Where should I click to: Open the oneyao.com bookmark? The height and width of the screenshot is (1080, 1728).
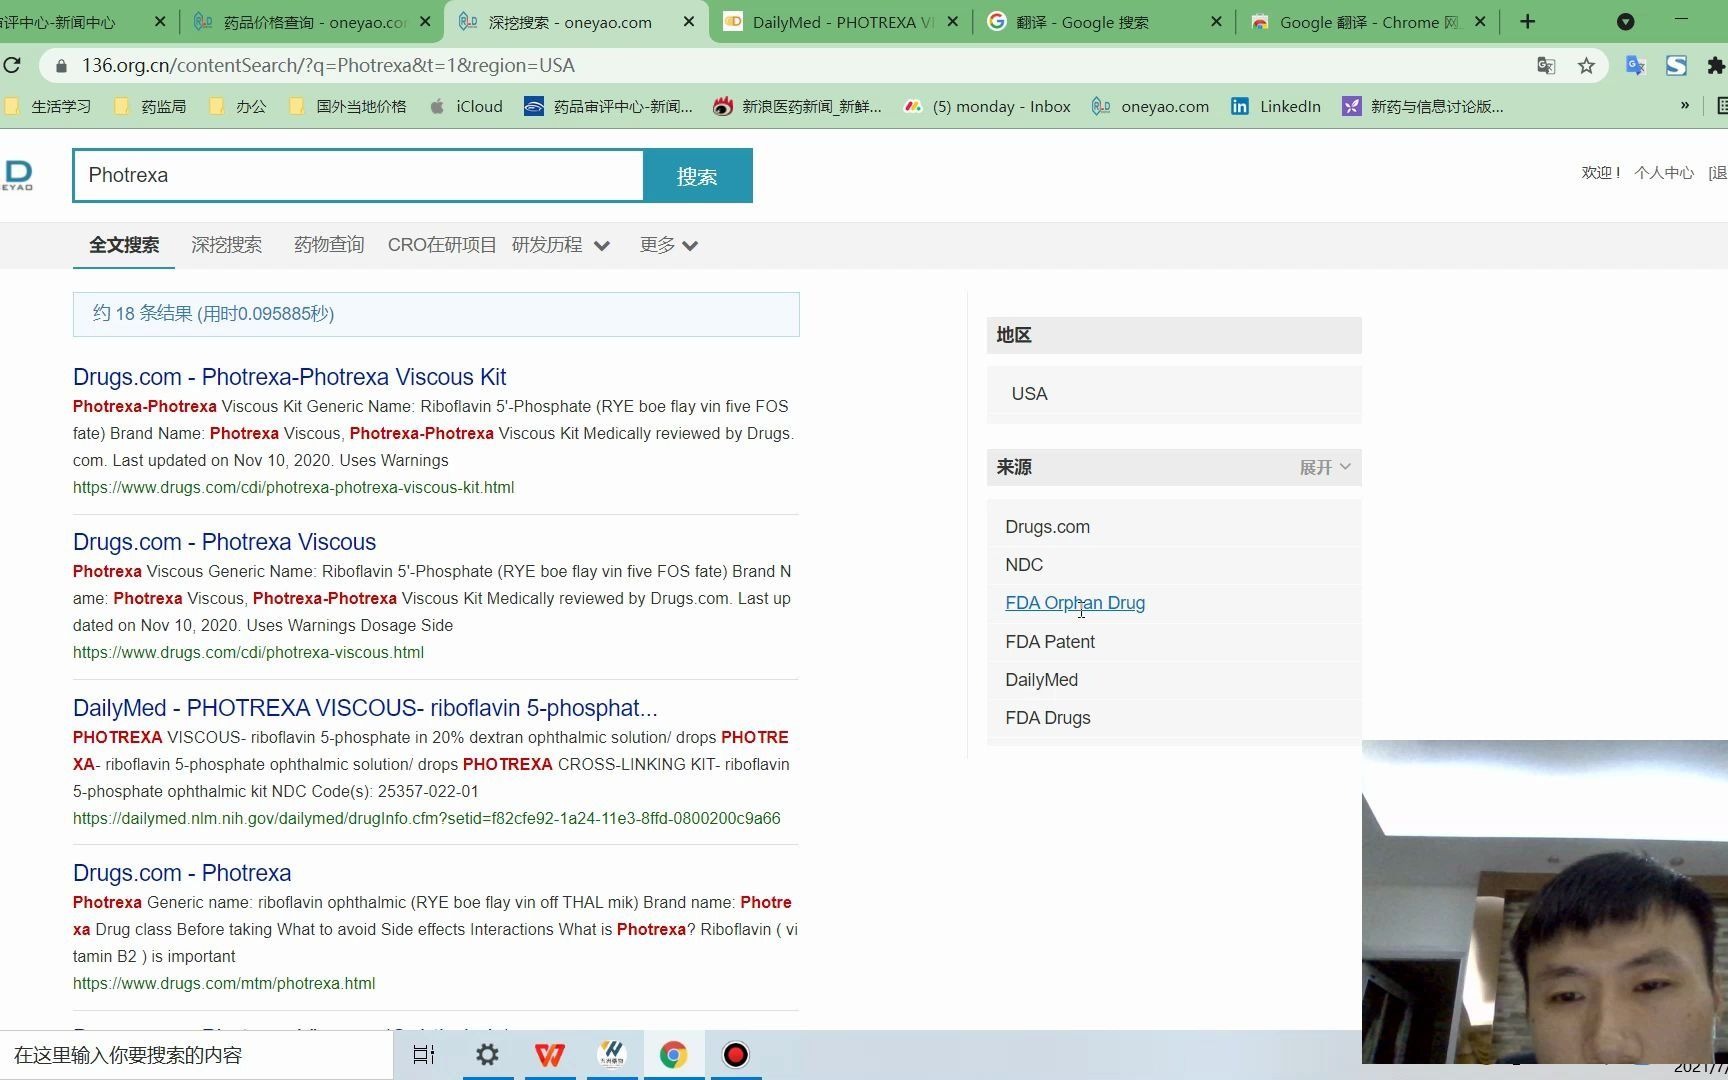click(x=1150, y=106)
